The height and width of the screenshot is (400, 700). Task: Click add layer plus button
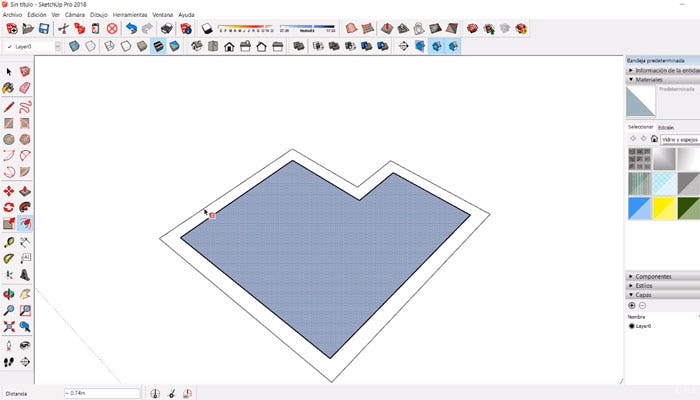pyautogui.click(x=632, y=305)
